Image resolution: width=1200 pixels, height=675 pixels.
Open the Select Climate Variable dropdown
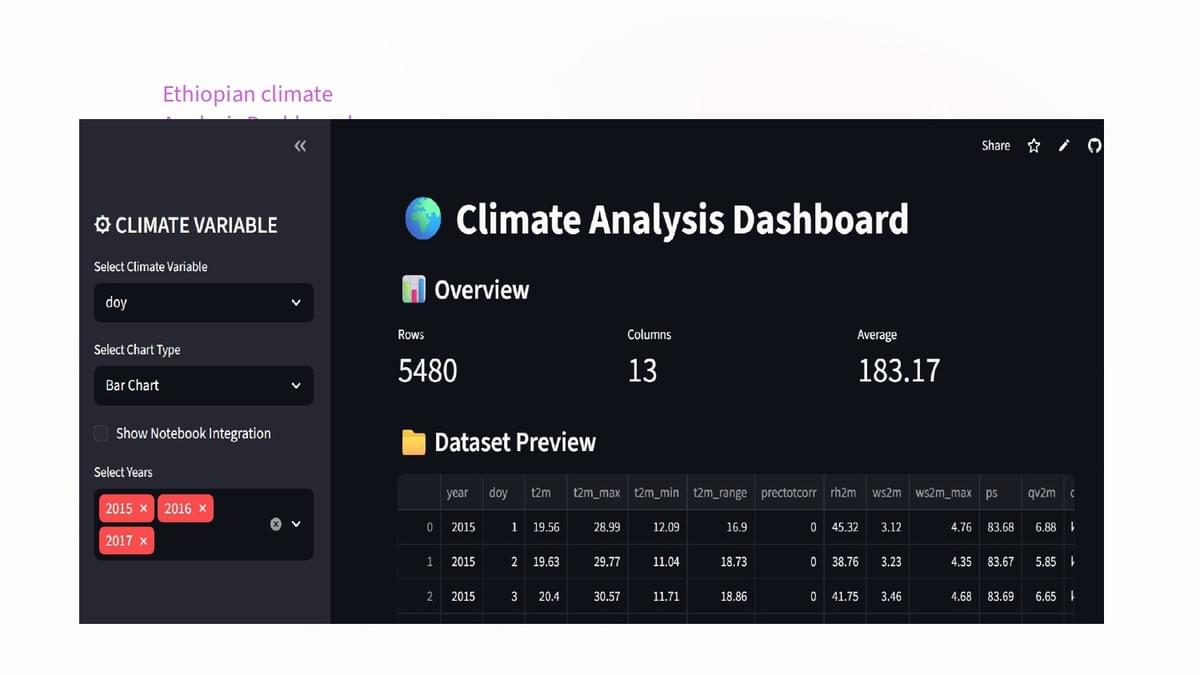pyautogui.click(x=204, y=302)
